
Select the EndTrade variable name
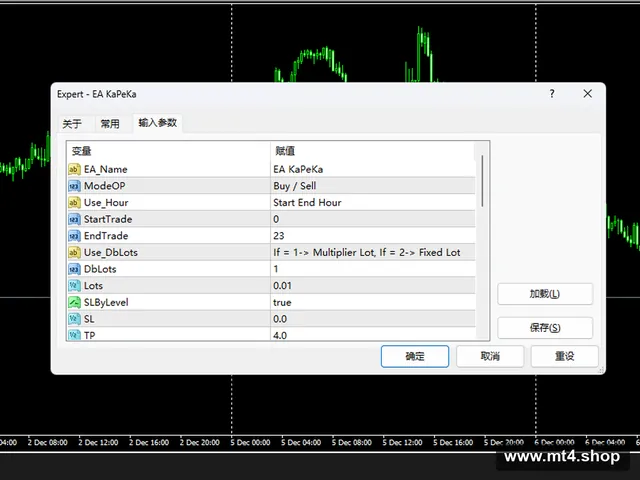106,236
